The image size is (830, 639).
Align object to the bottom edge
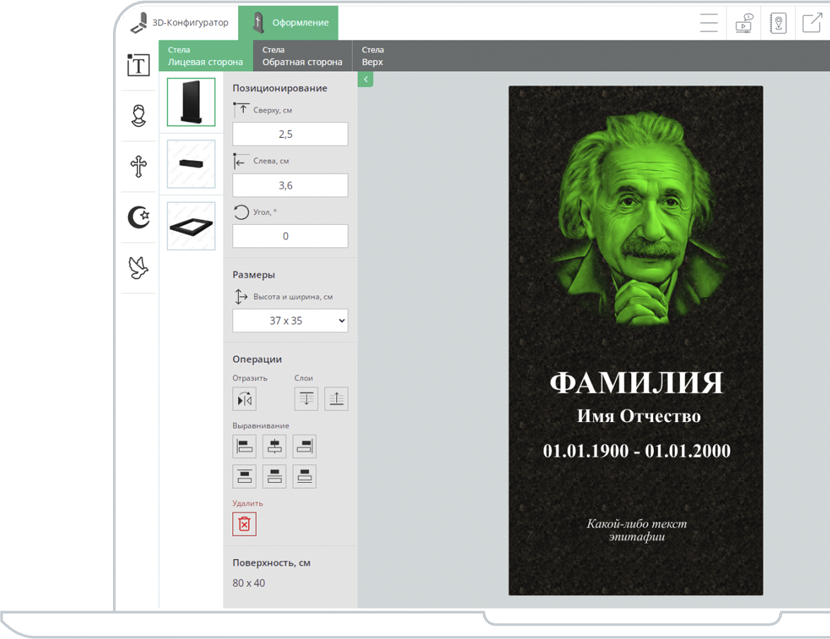(304, 476)
